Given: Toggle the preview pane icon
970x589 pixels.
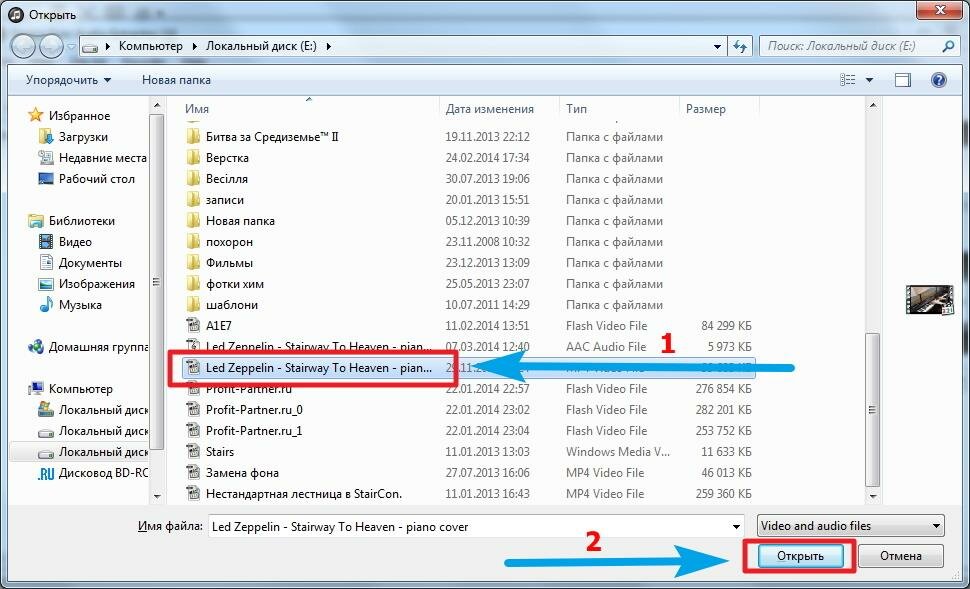Looking at the screenshot, I should [x=903, y=80].
